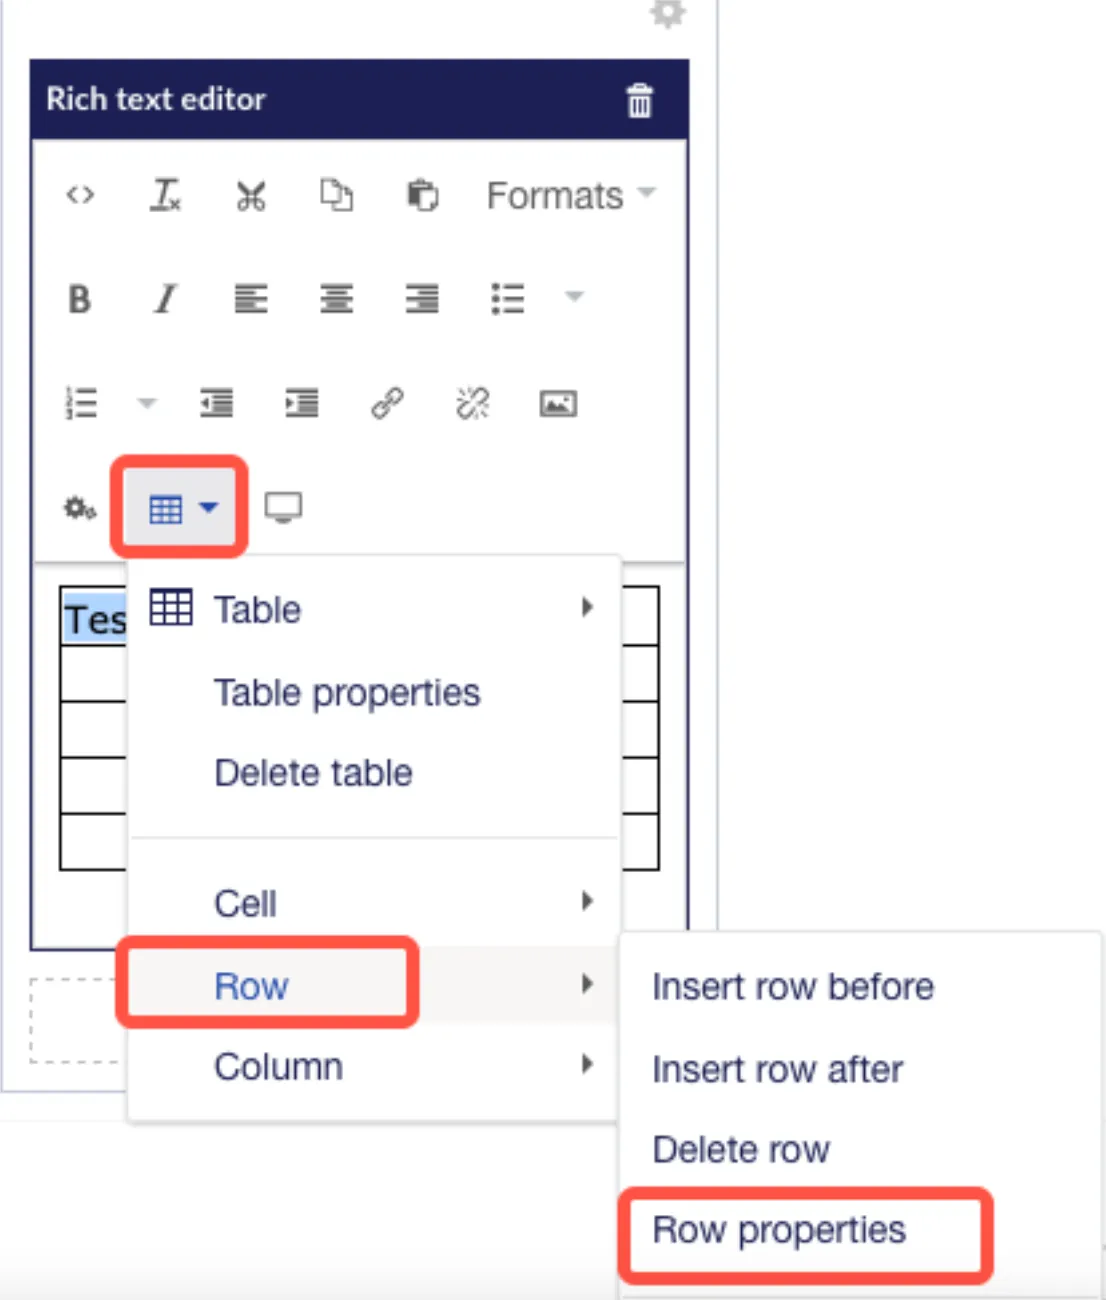The height and width of the screenshot is (1300, 1106).
Task: Toggle center text alignment
Action: [337, 299]
